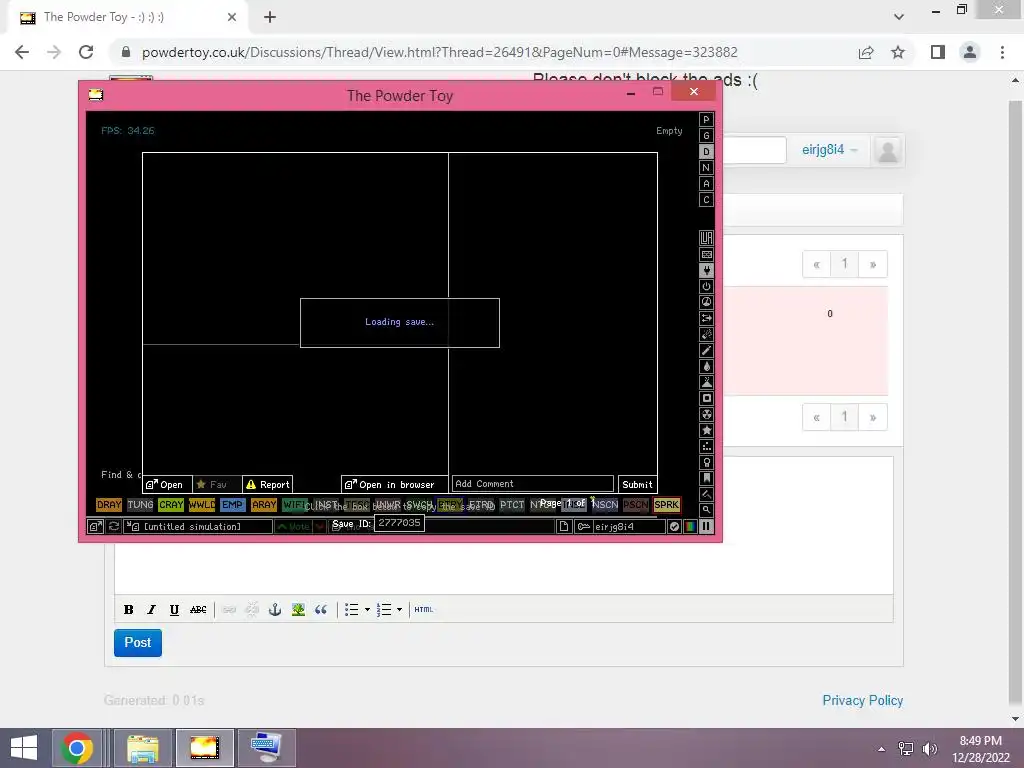Open the Explosives menu section icon

[x=706, y=334]
